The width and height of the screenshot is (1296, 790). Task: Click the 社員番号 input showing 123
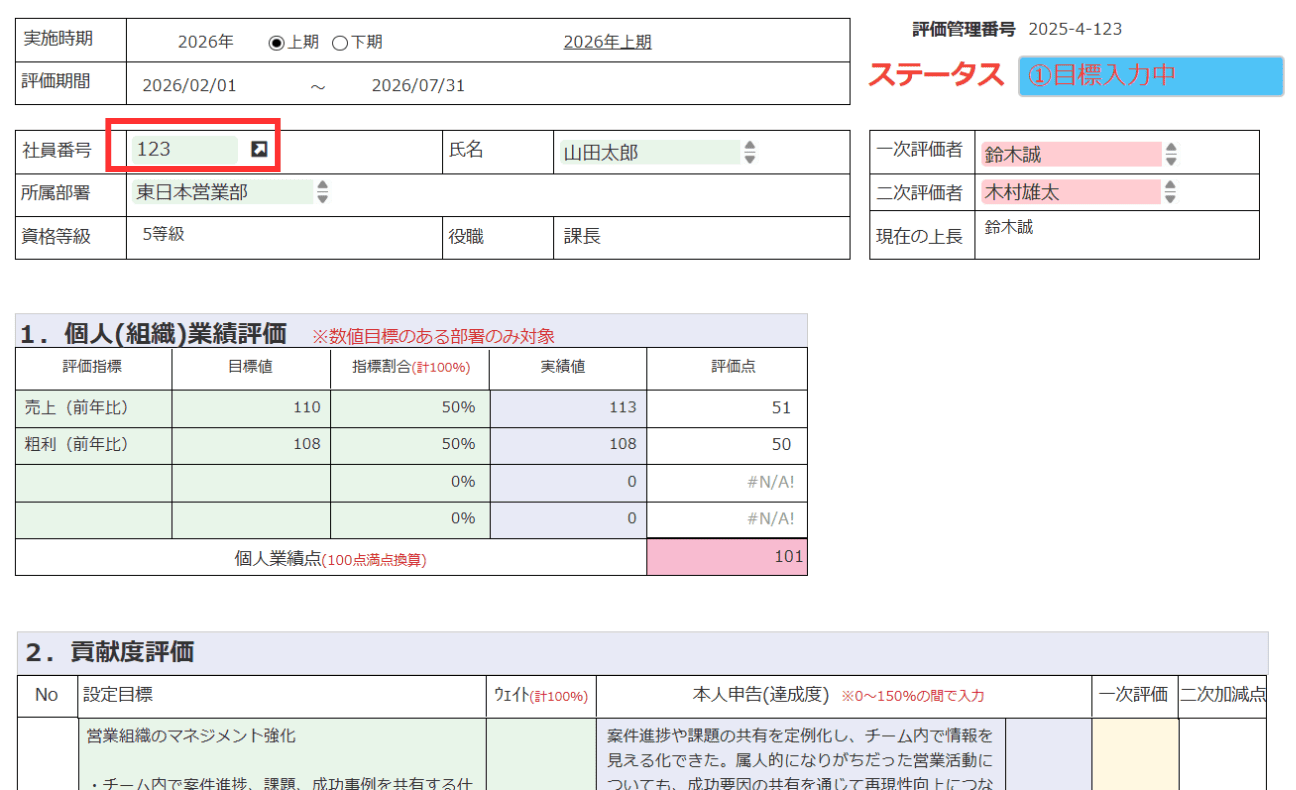(x=184, y=149)
